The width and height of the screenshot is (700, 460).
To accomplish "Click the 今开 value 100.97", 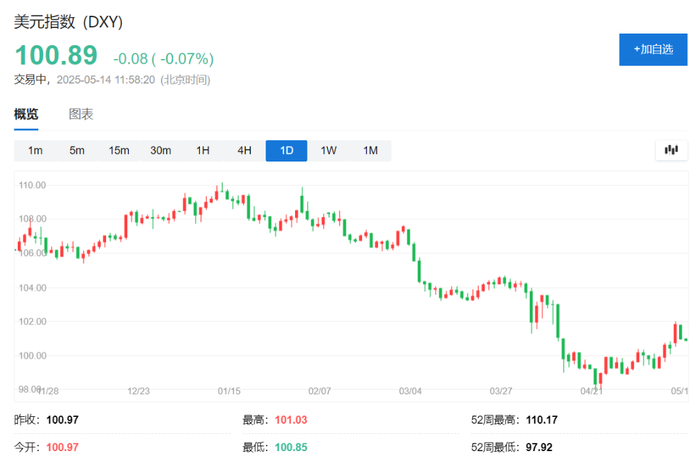I will 62,447.
